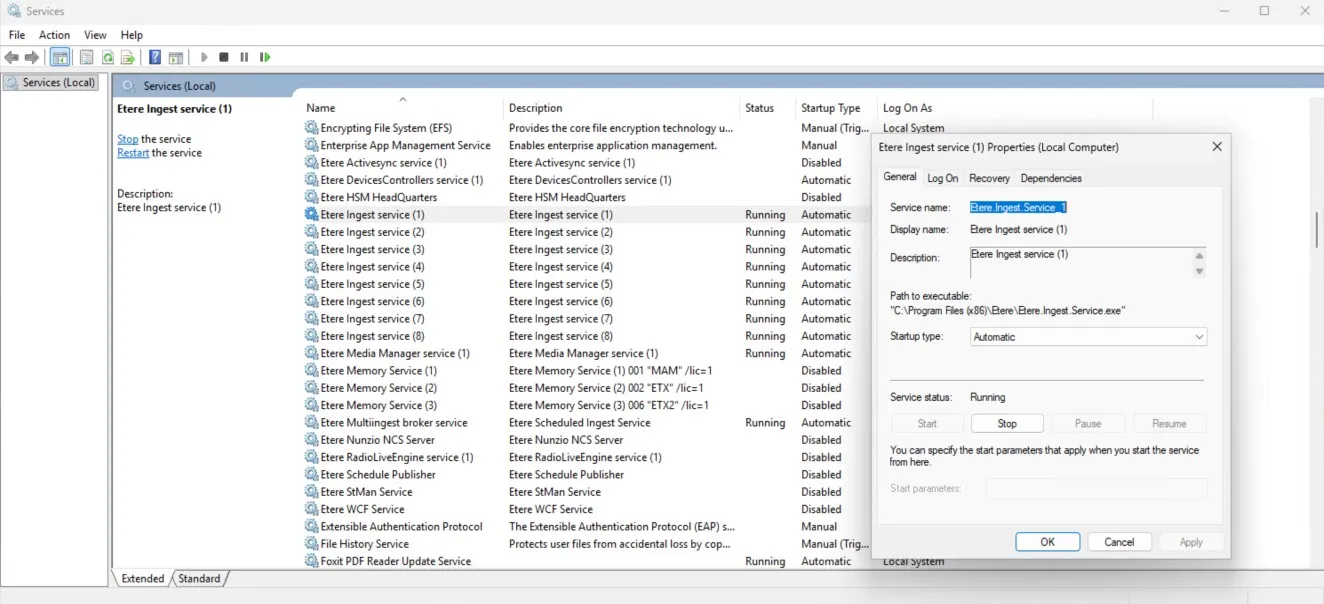Open the Action menu

click(x=54, y=35)
